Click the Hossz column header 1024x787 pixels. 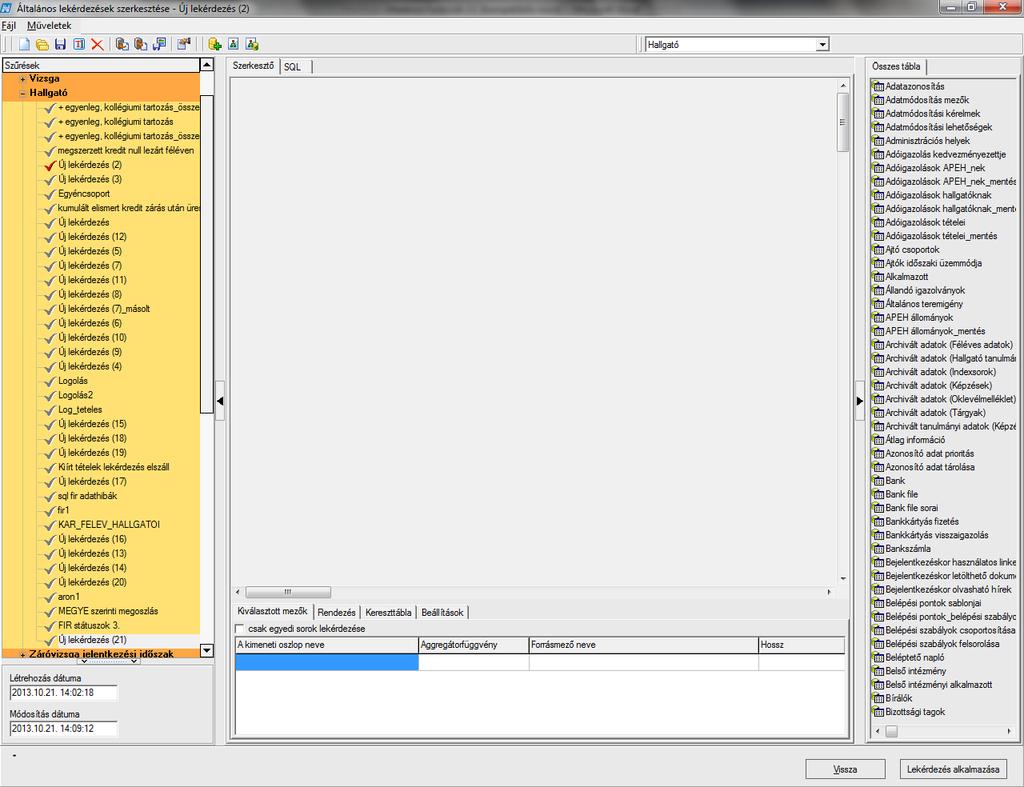point(801,645)
